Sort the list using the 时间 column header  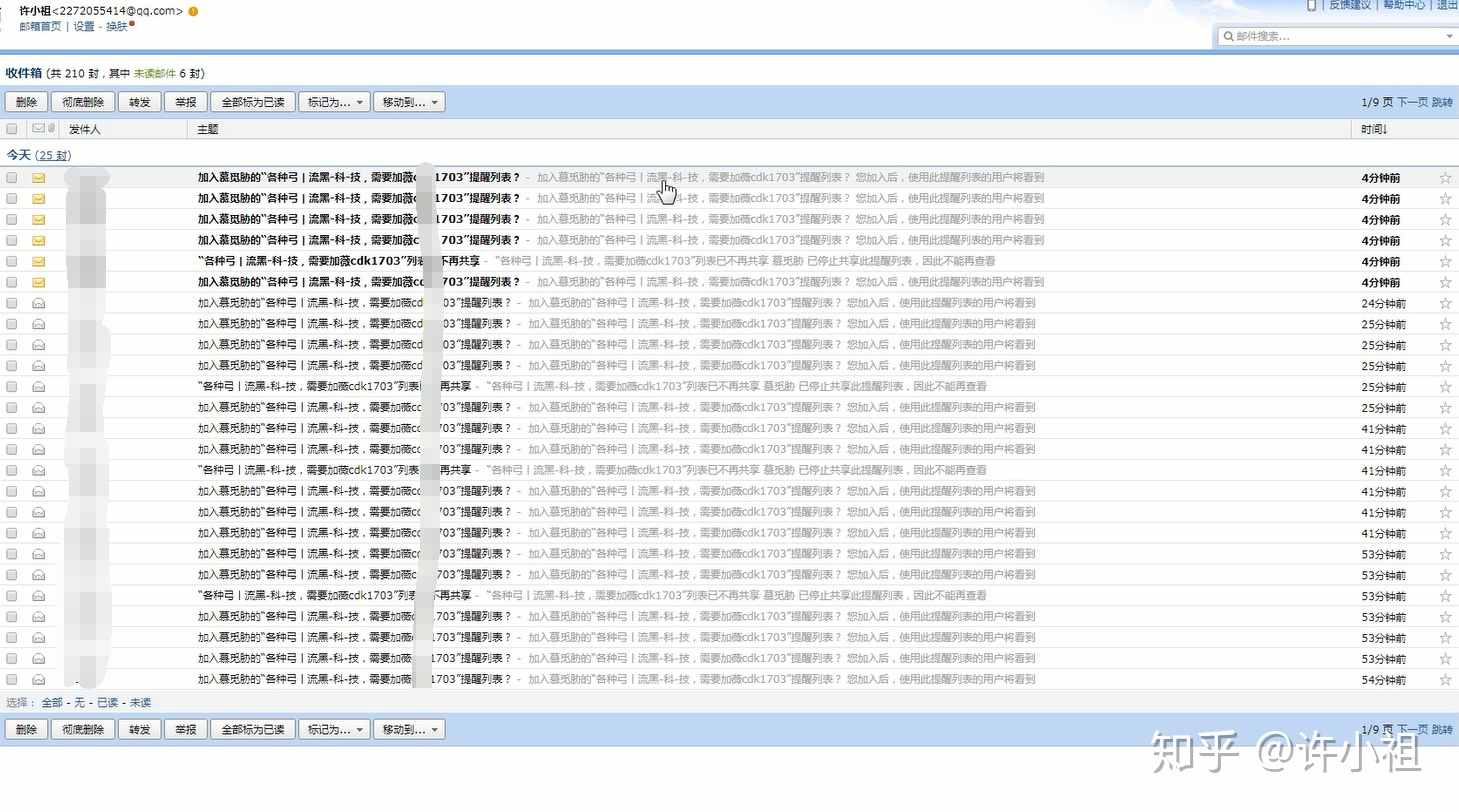1374,129
